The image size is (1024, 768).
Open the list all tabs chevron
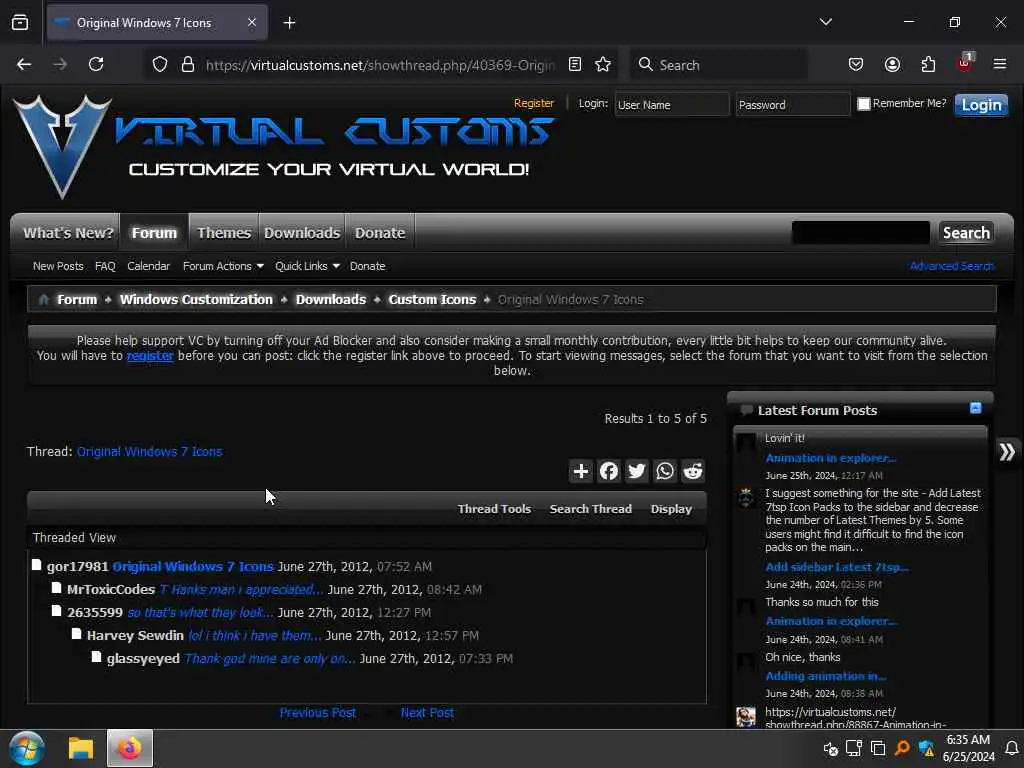[825, 22]
